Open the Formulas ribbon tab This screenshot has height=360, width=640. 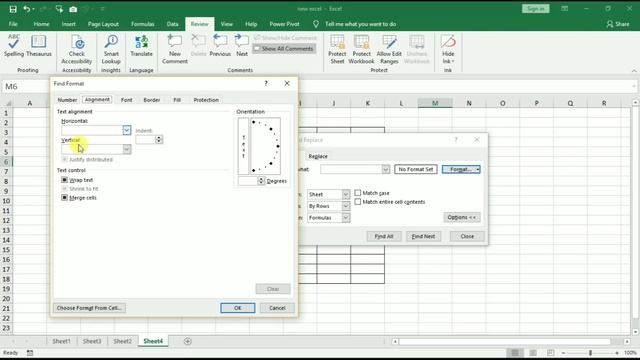pos(142,24)
